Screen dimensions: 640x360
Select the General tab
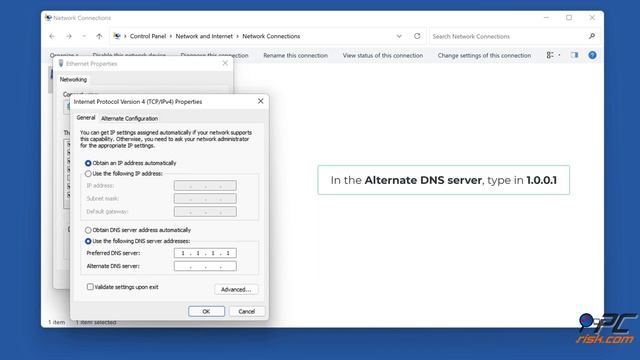pyautogui.click(x=86, y=118)
